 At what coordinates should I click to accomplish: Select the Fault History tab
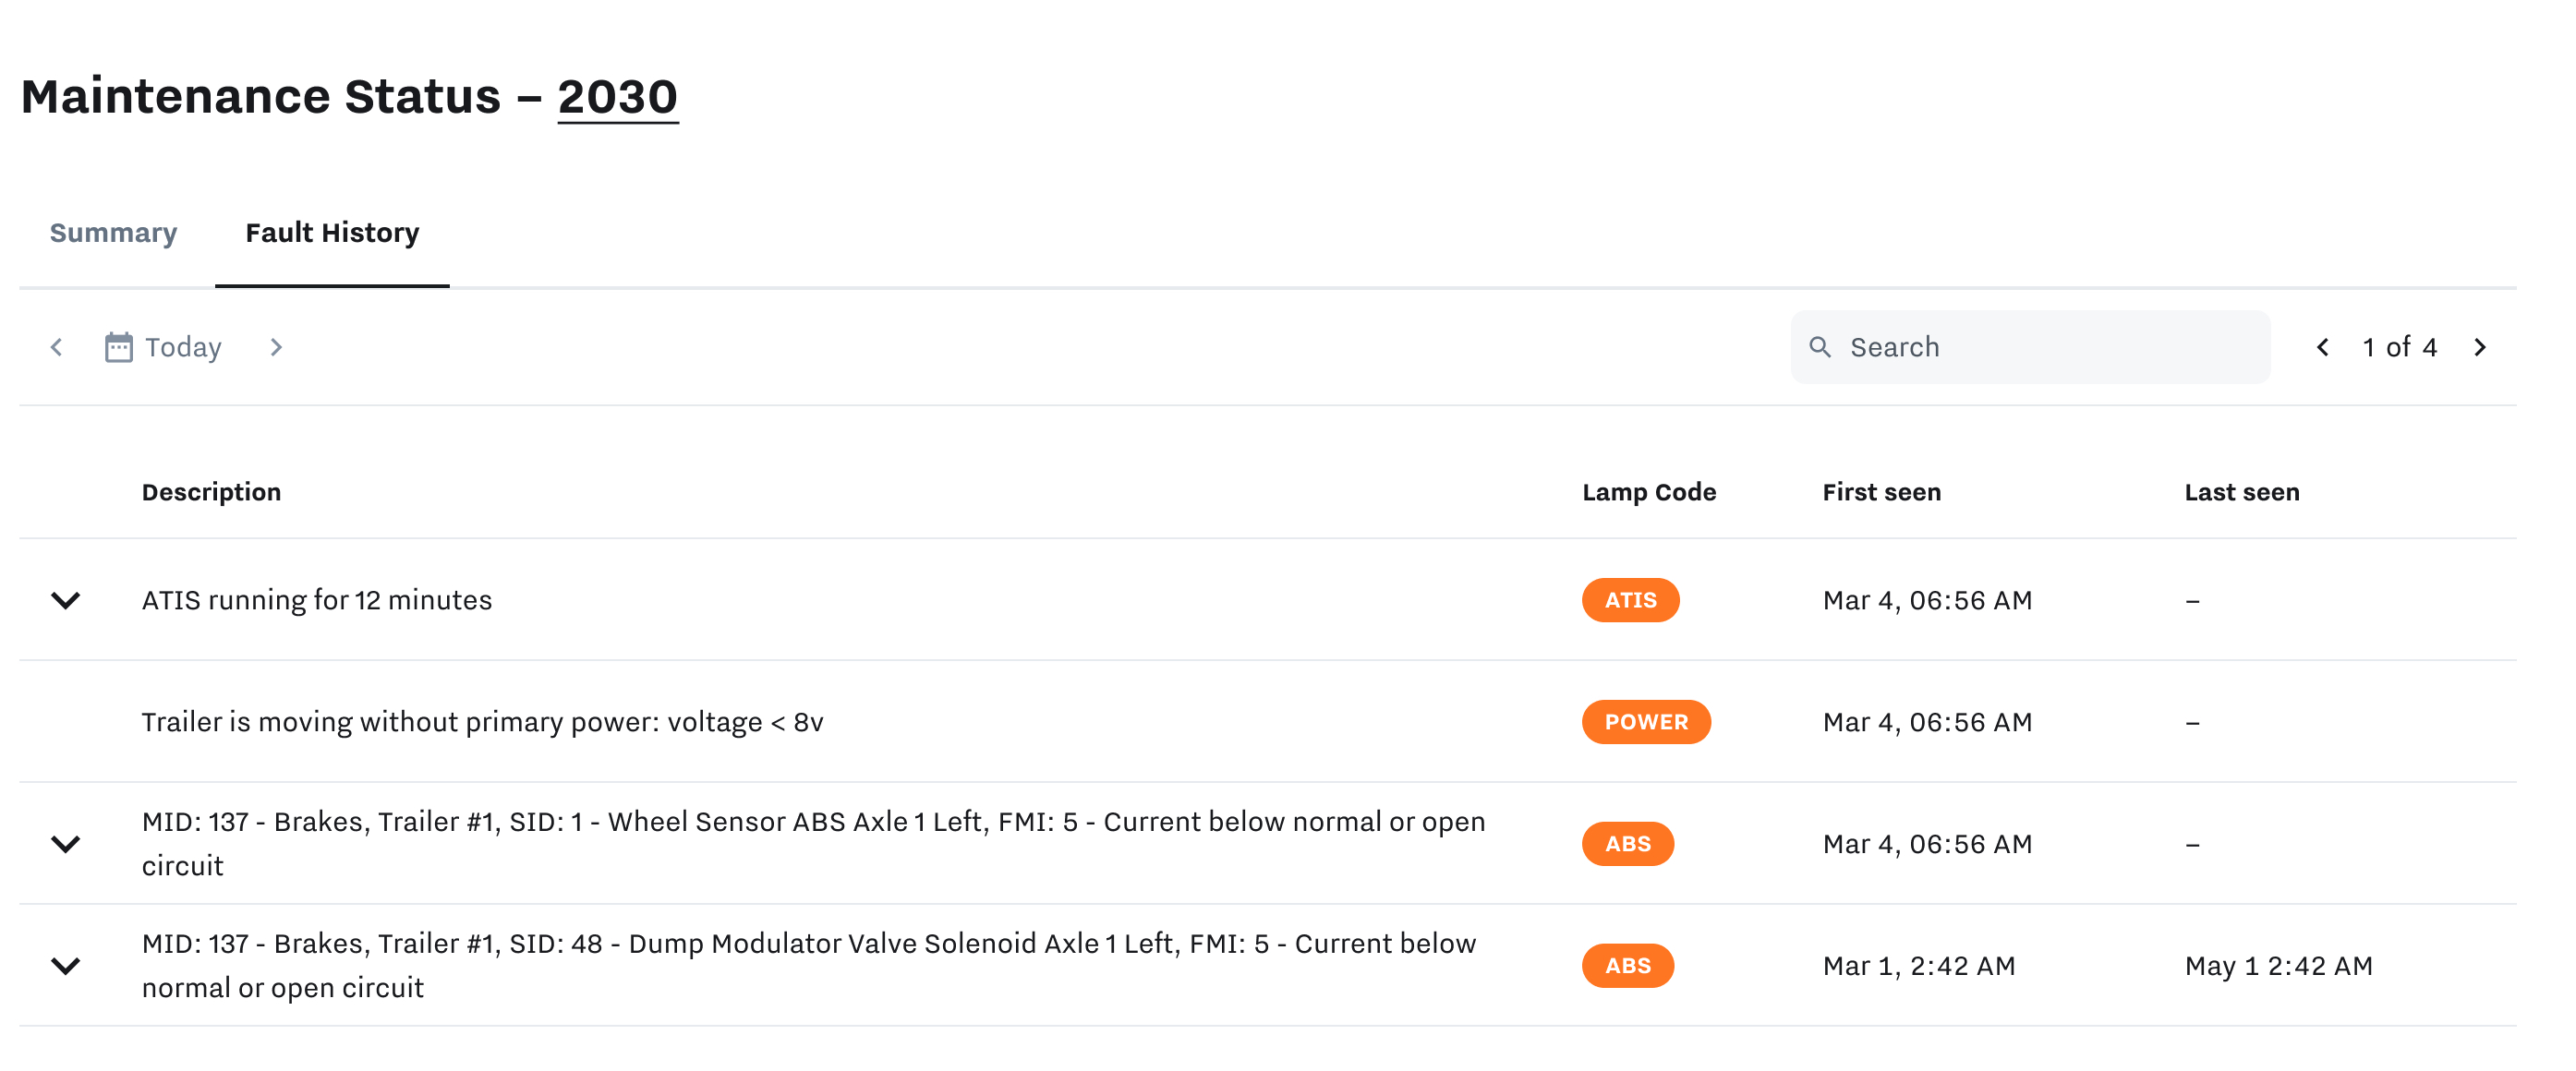tap(332, 233)
